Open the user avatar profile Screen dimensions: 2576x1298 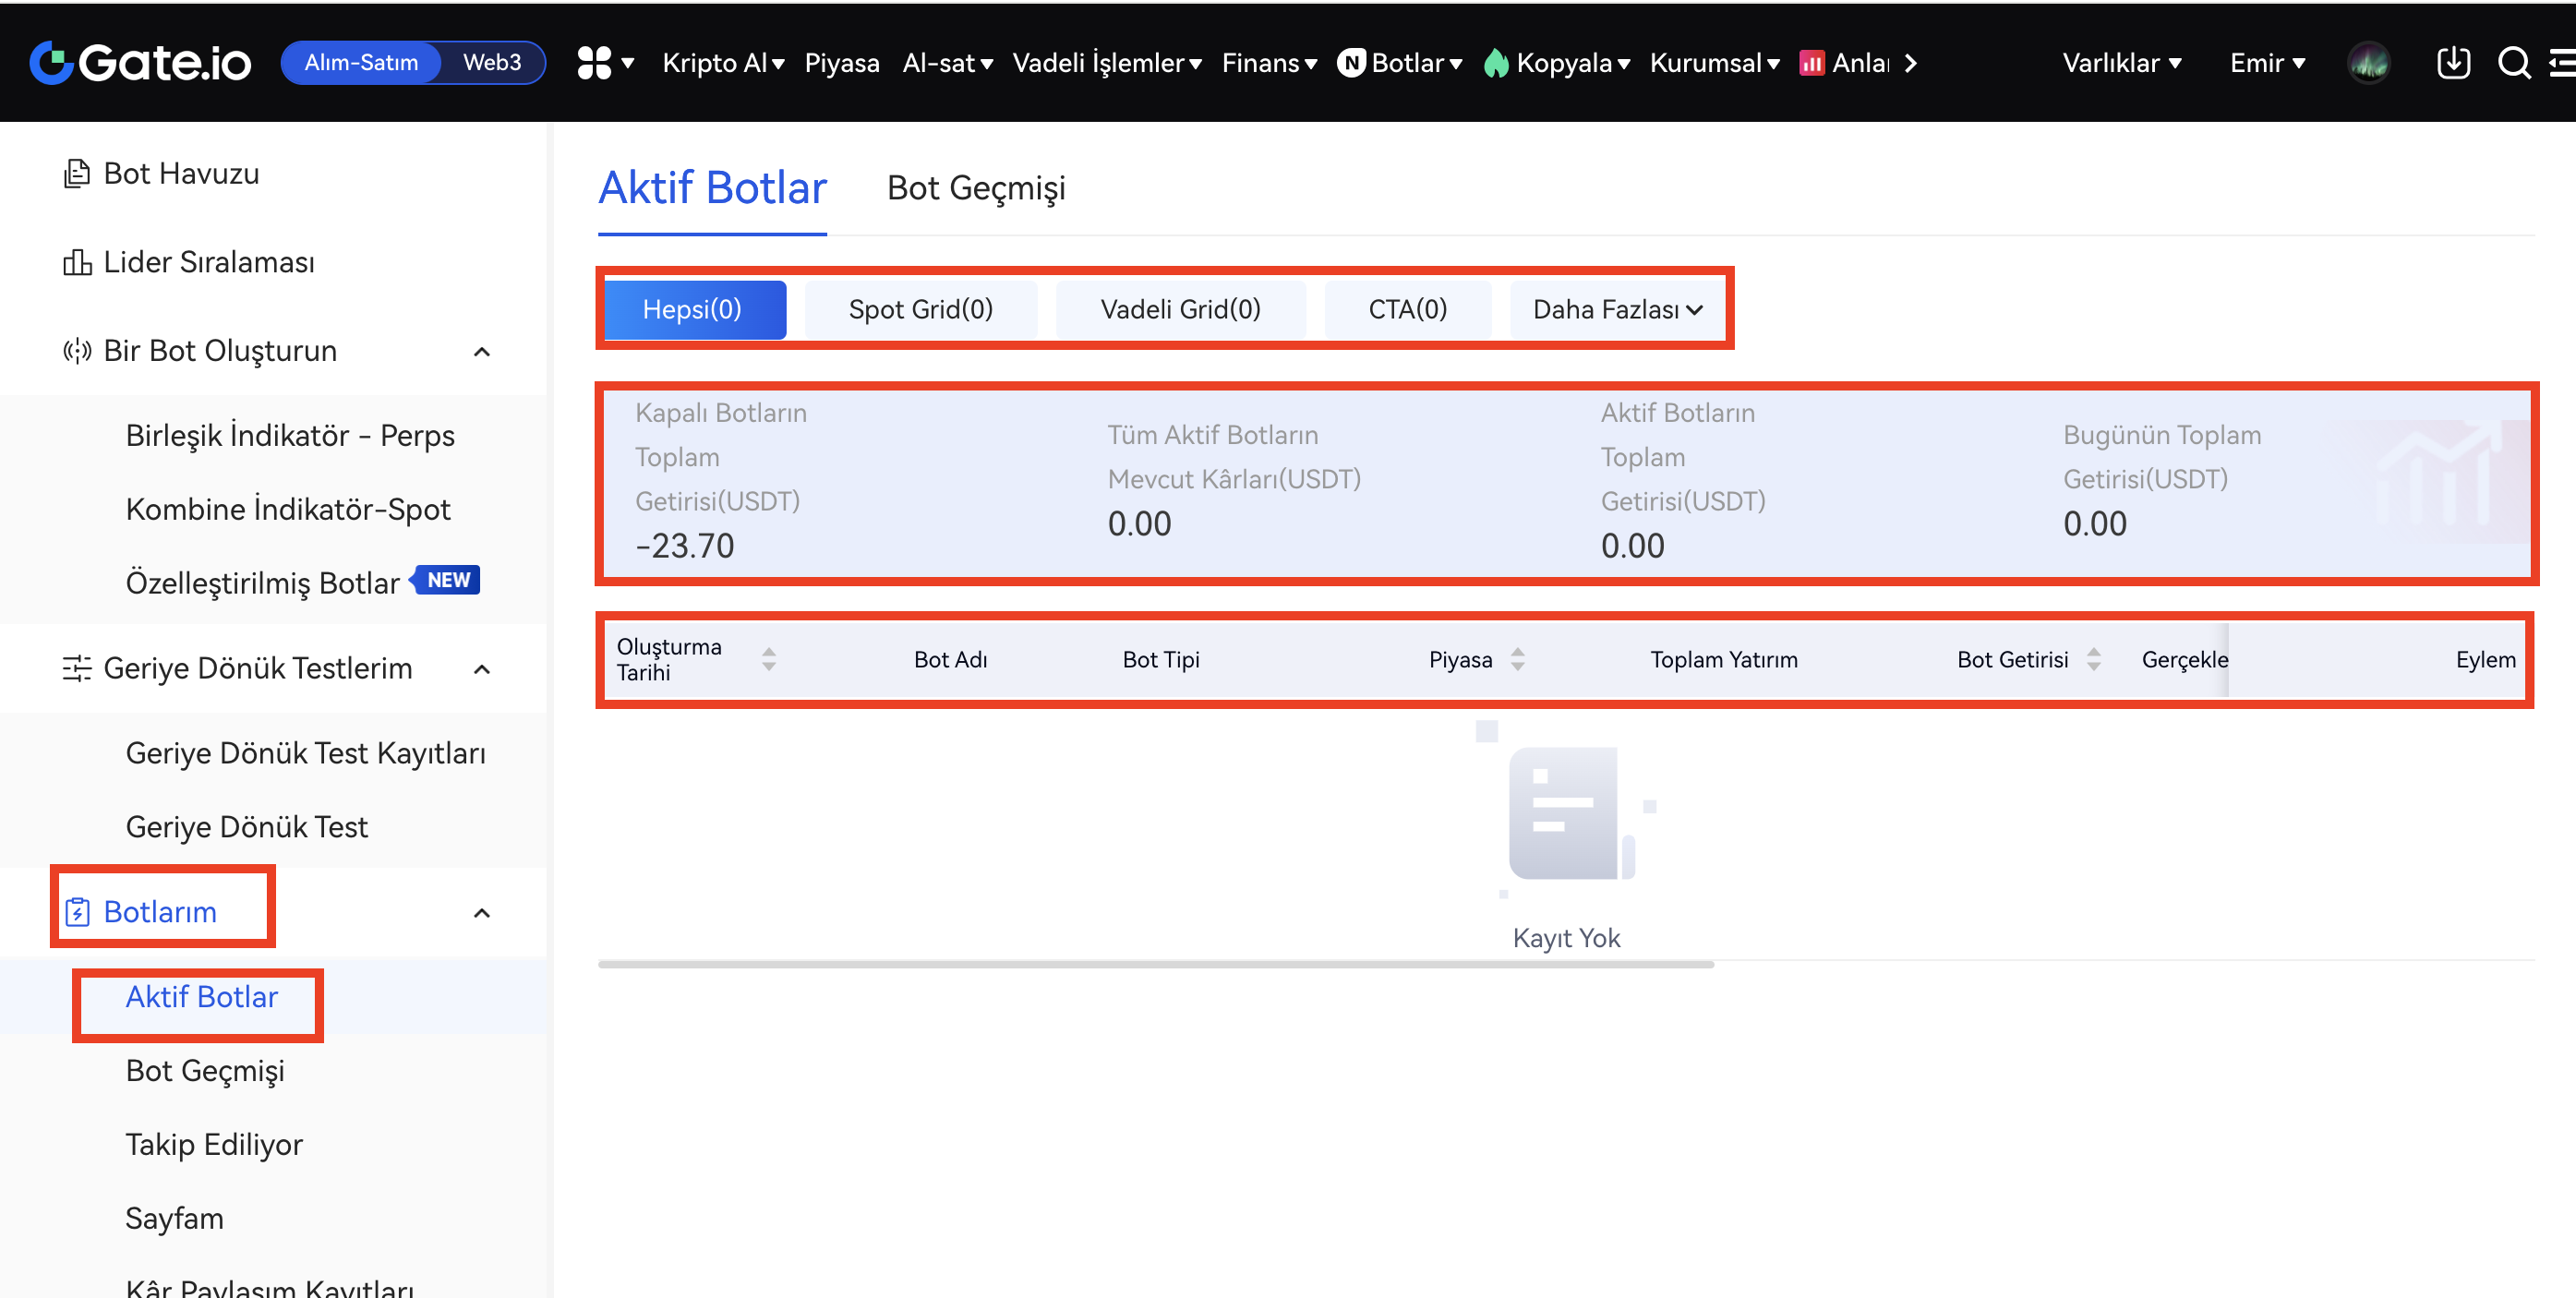click(2368, 63)
